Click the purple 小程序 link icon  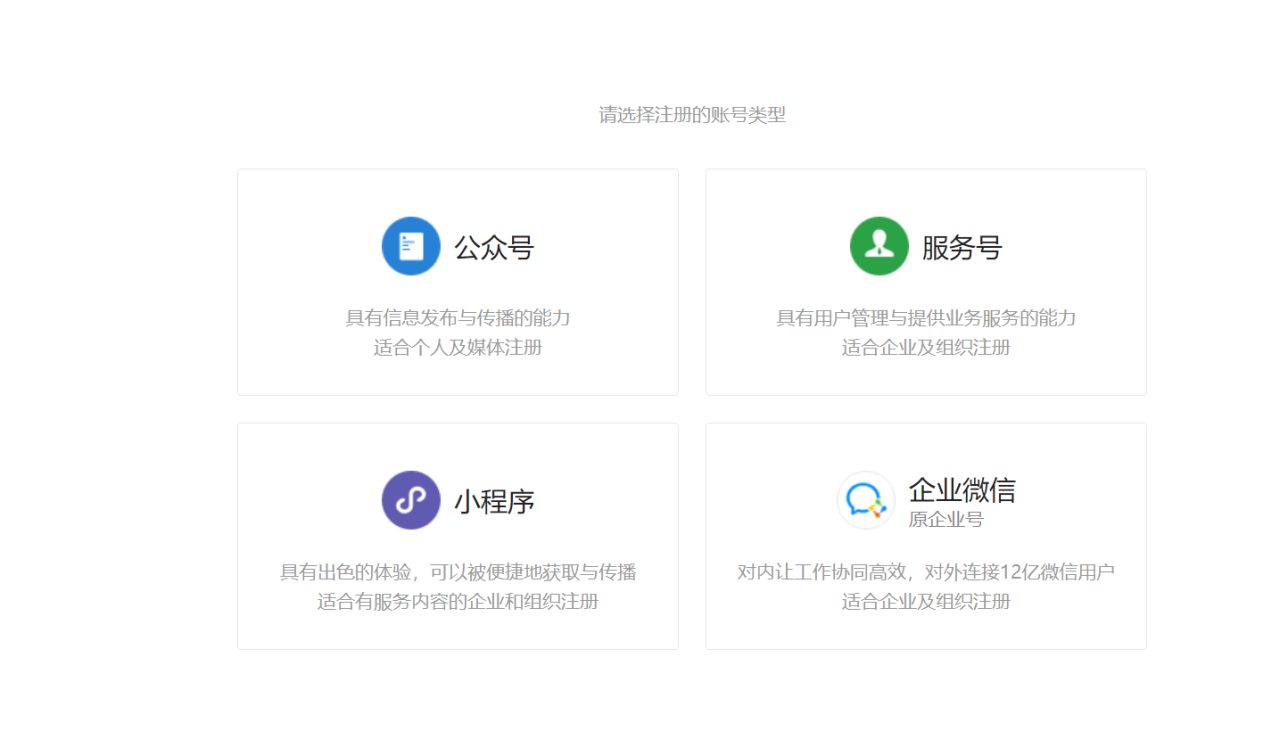coord(411,500)
